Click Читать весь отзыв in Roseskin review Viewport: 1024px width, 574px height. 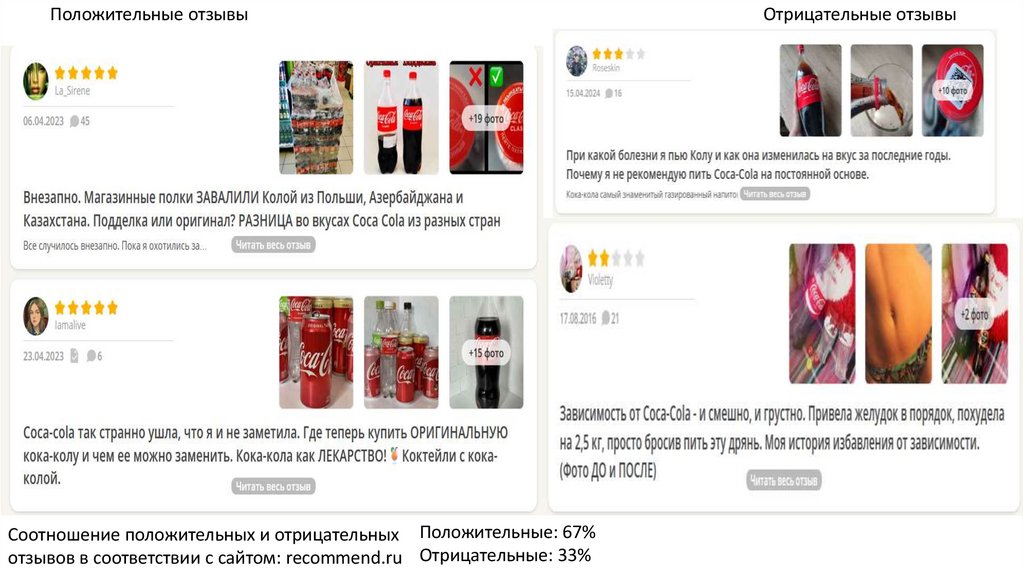[775, 194]
